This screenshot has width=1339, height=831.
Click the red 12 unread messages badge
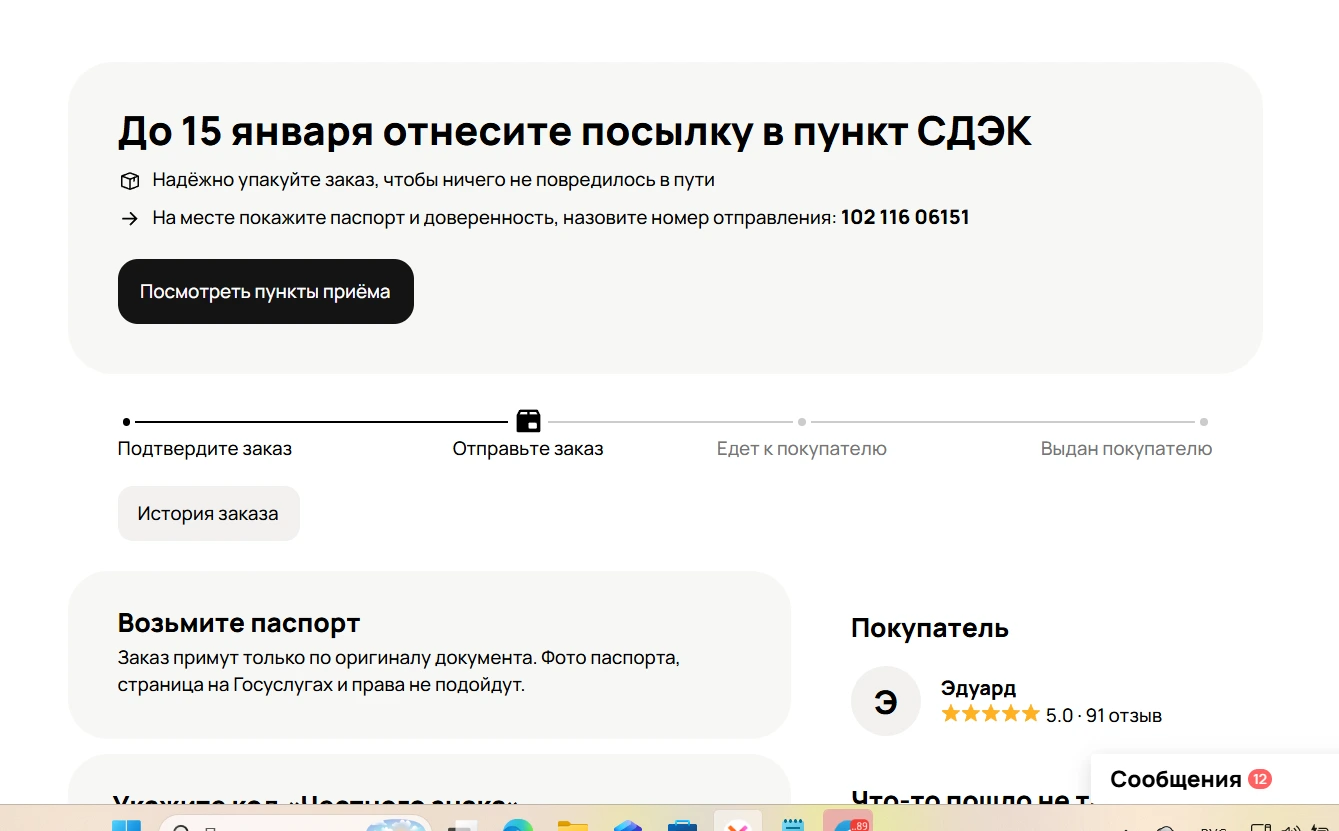click(1260, 779)
